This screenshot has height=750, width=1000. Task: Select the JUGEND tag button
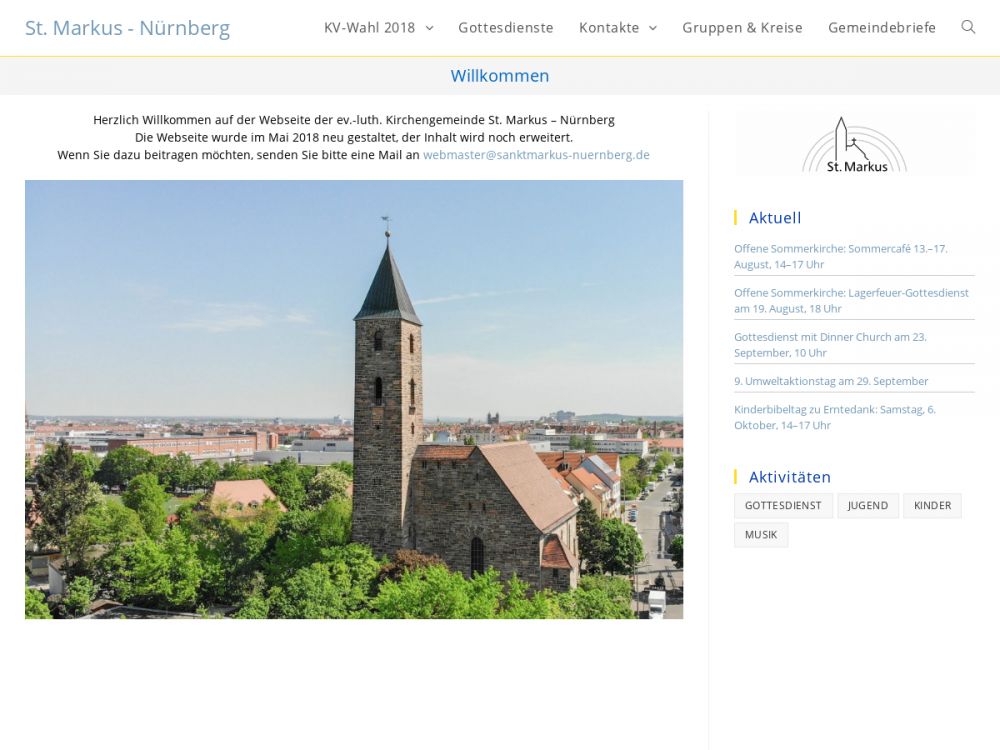pos(867,506)
